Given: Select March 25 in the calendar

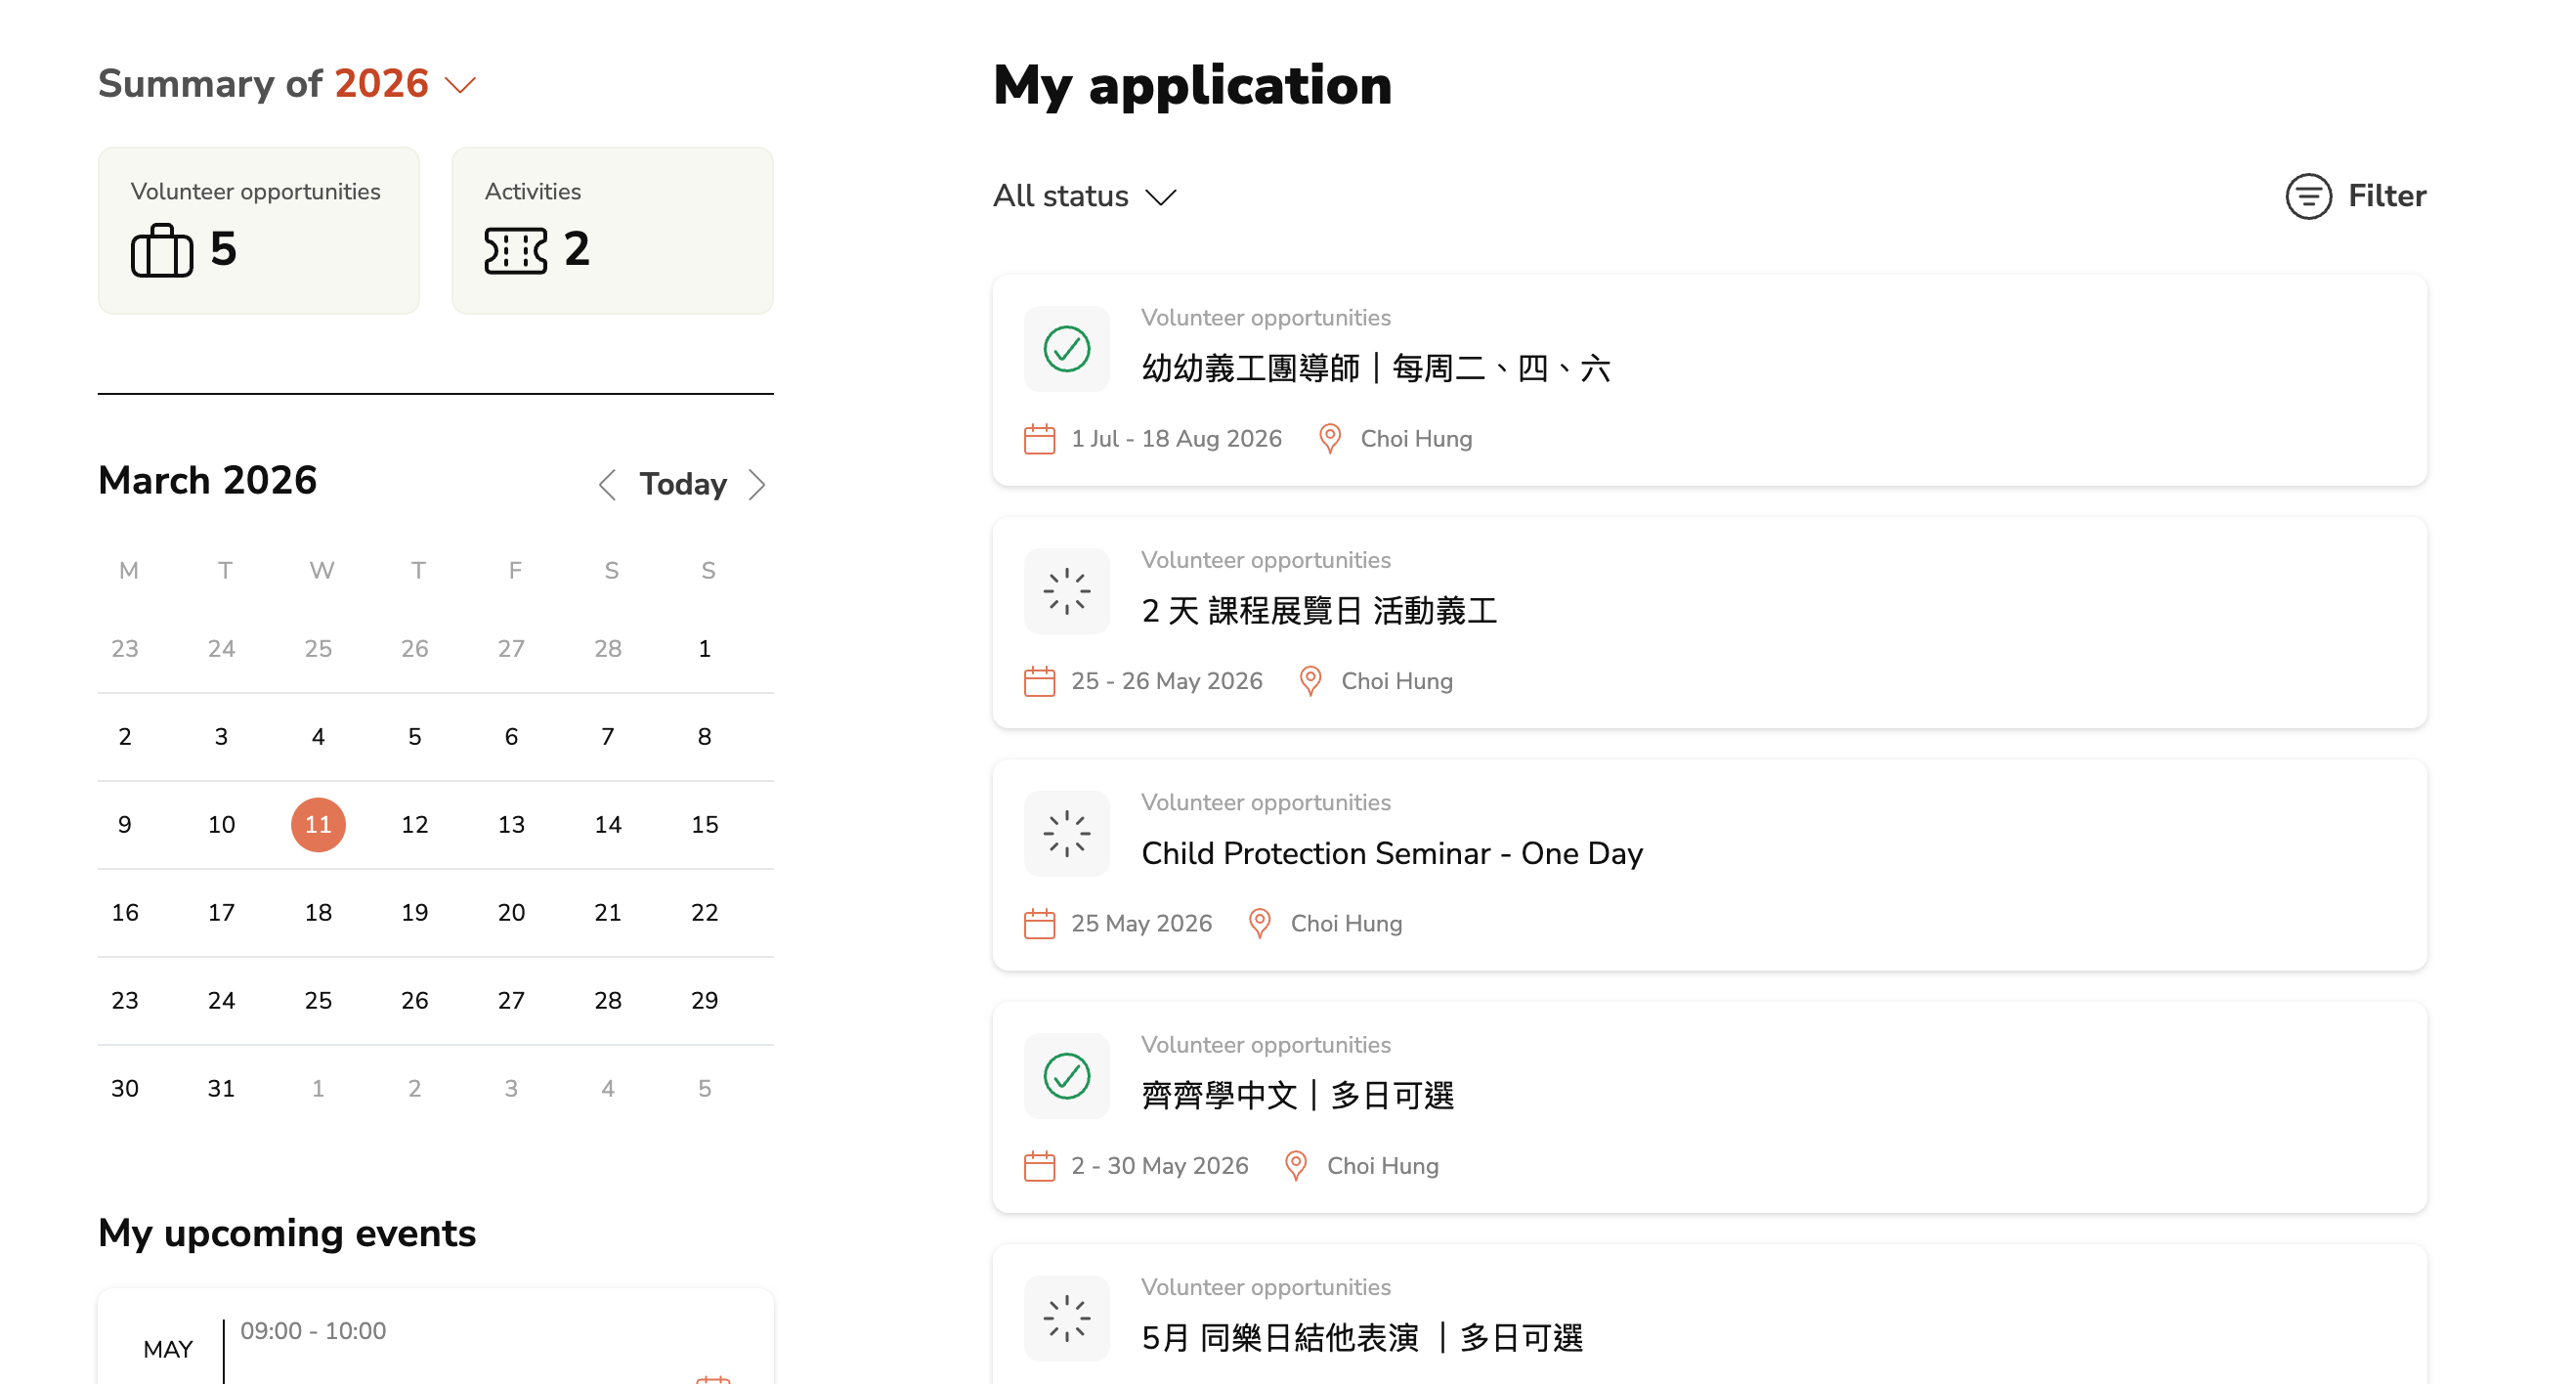Looking at the screenshot, I should click(318, 1001).
